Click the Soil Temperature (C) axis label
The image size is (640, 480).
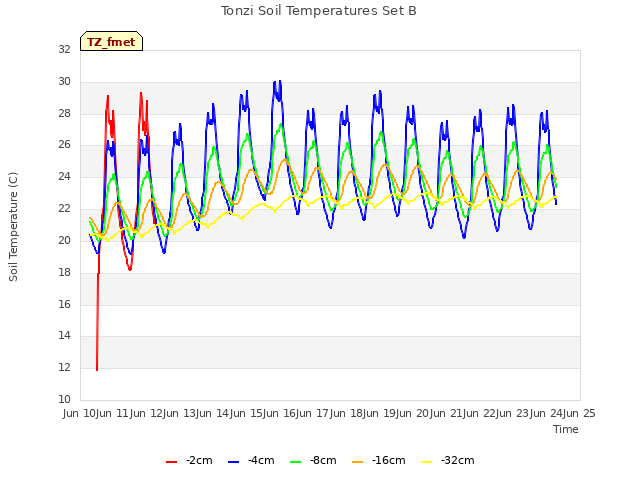(x=13, y=227)
